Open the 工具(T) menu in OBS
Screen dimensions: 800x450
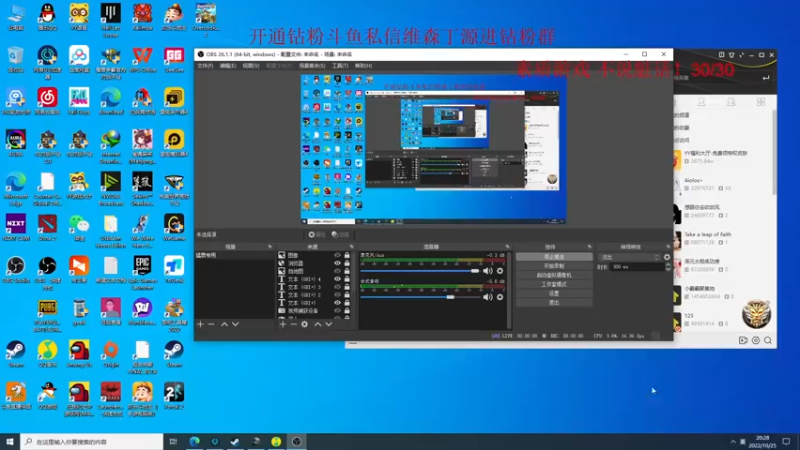[x=340, y=66]
